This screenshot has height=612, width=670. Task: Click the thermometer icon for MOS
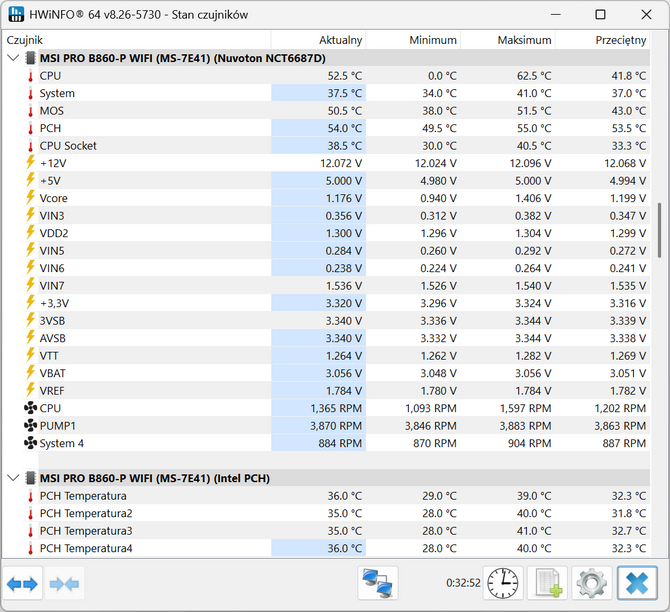click(x=30, y=111)
